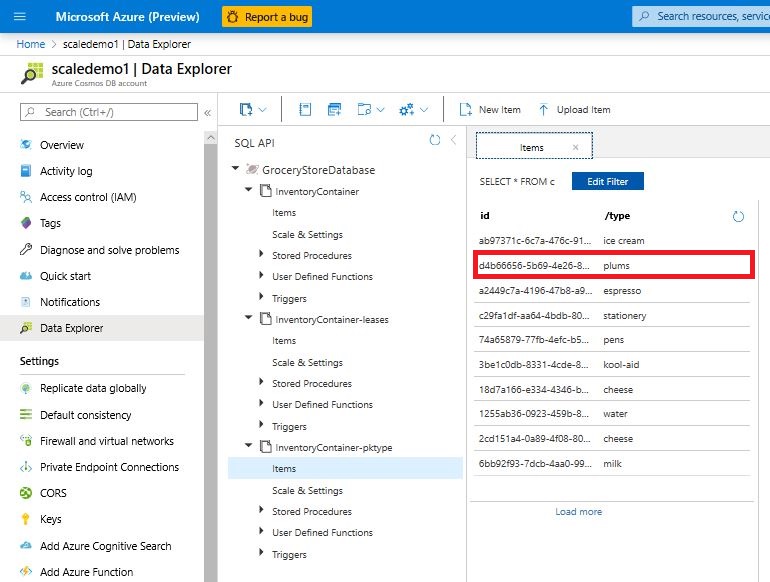Open the Quick start page
770x582 pixels.
point(65,276)
